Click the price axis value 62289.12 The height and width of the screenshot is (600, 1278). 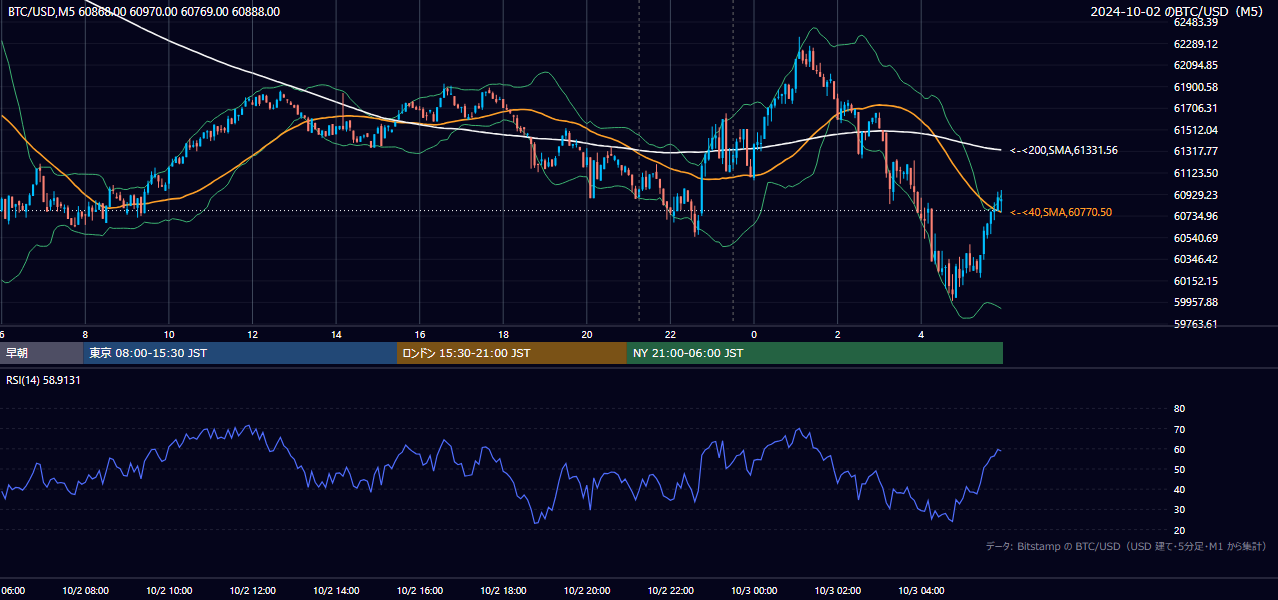coord(1195,44)
